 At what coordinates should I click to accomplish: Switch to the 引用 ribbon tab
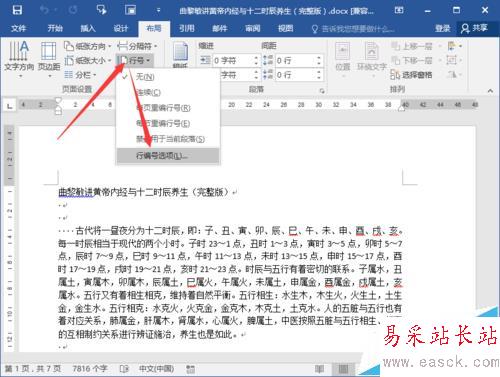click(187, 28)
